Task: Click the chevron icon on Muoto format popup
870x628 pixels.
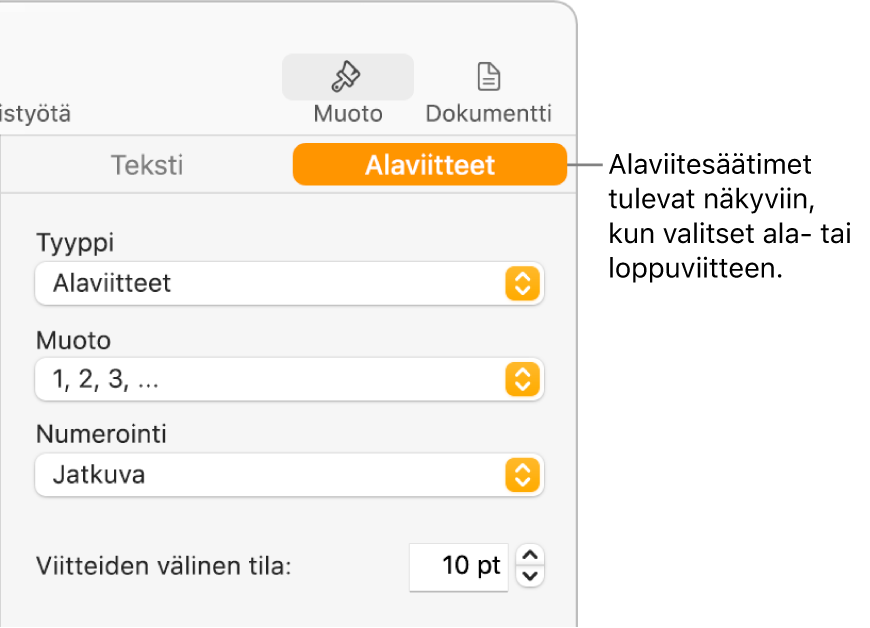Action: pos(524,380)
